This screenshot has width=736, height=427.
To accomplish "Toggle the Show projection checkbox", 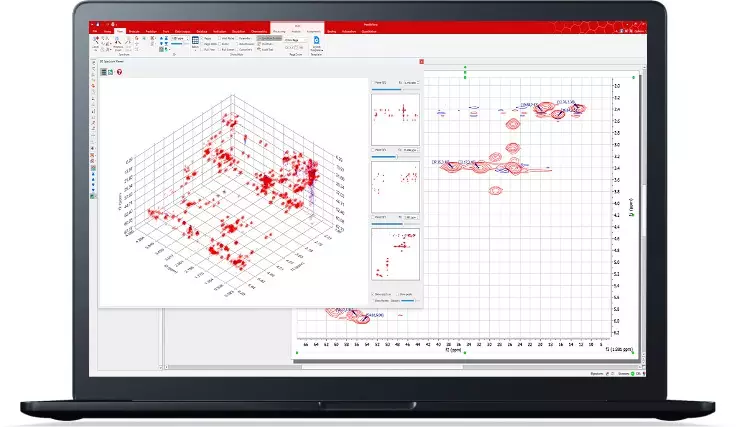I will coord(373,294).
